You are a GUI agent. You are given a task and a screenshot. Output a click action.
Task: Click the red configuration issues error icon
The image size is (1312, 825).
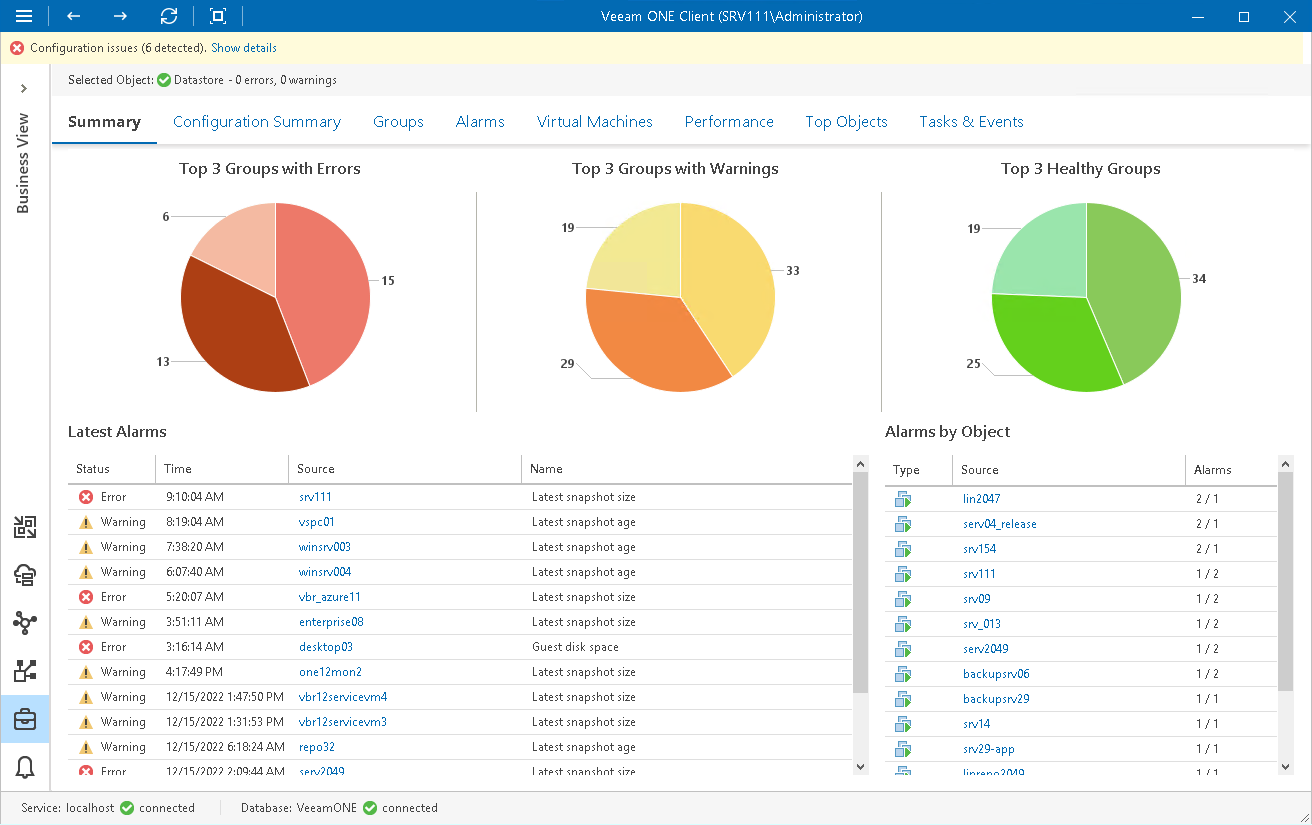[17, 48]
